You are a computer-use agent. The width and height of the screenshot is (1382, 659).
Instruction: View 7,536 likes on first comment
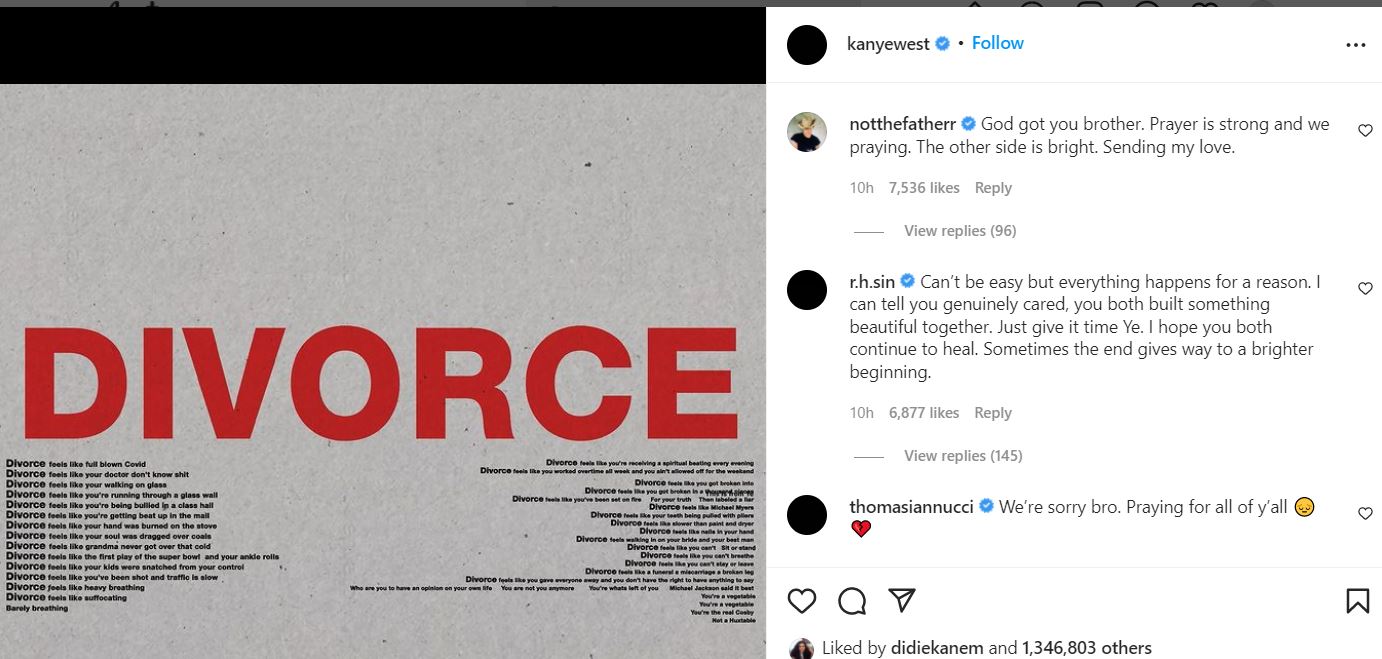tap(923, 188)
